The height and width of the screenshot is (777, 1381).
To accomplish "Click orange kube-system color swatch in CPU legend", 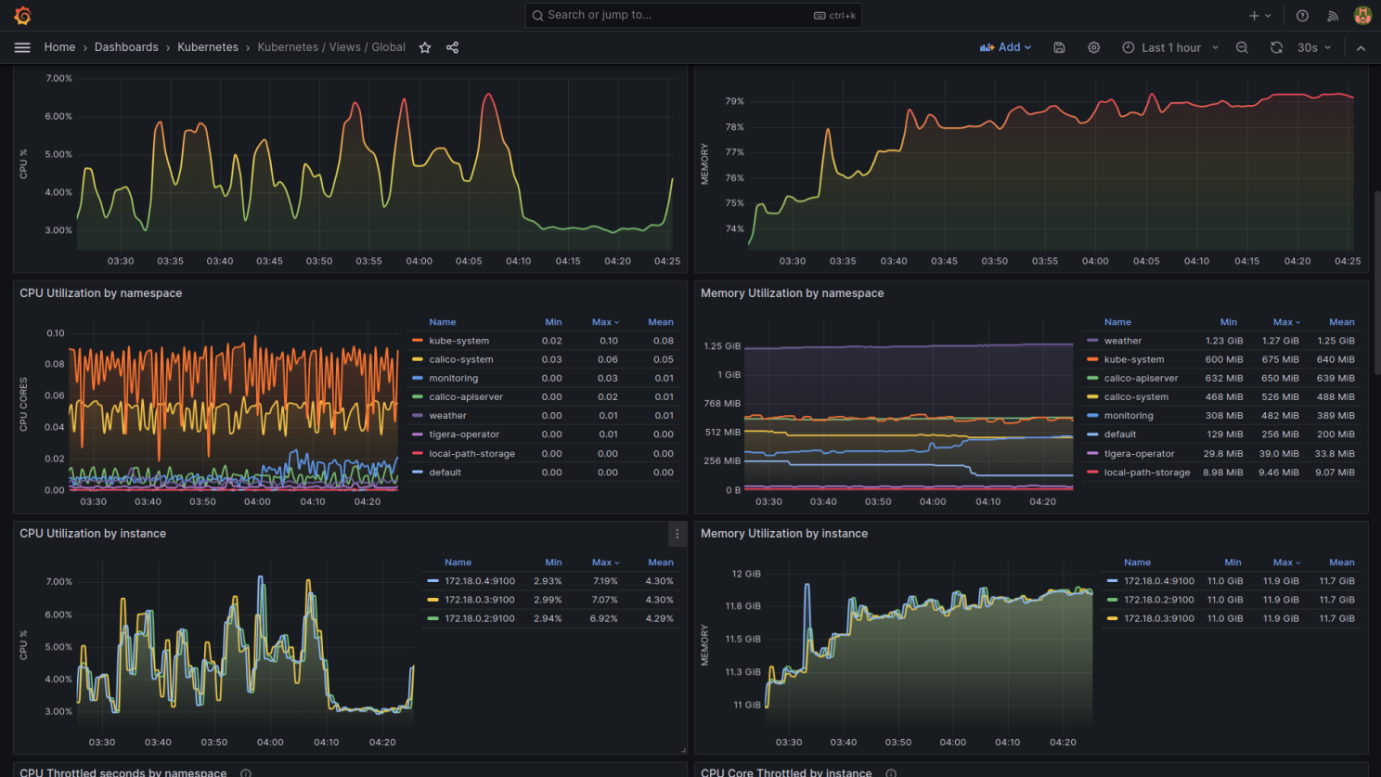I will pos(417,341).
